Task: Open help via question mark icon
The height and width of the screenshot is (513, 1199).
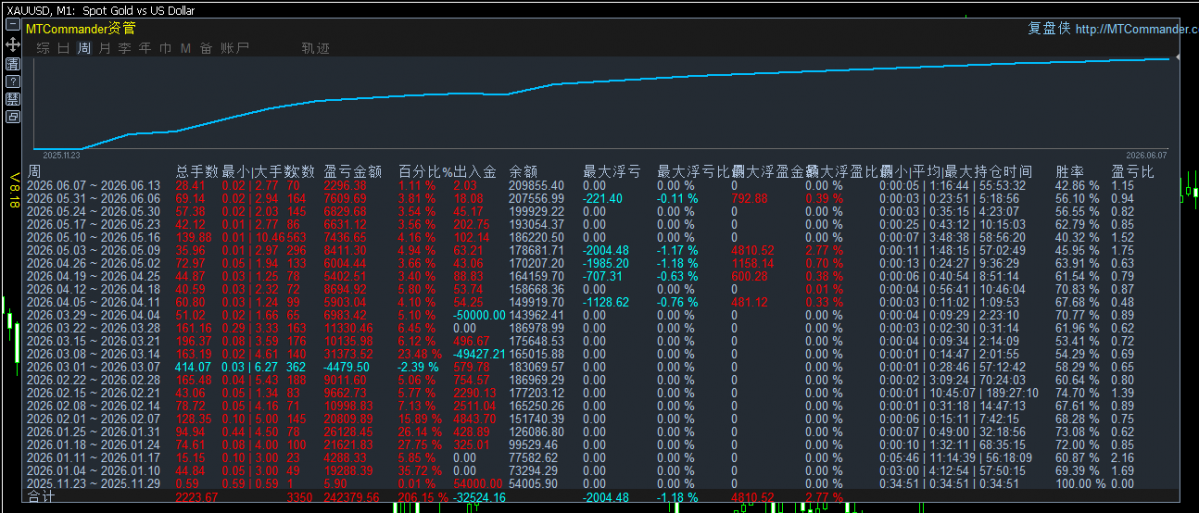Action: [x=12, y=81]
